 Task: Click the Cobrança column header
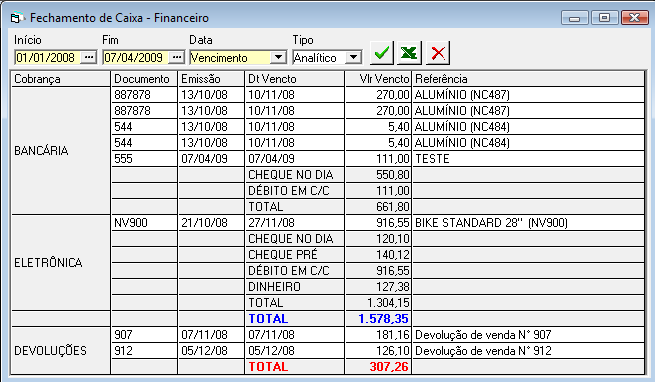pyautogui.click(x=61, y=79)
